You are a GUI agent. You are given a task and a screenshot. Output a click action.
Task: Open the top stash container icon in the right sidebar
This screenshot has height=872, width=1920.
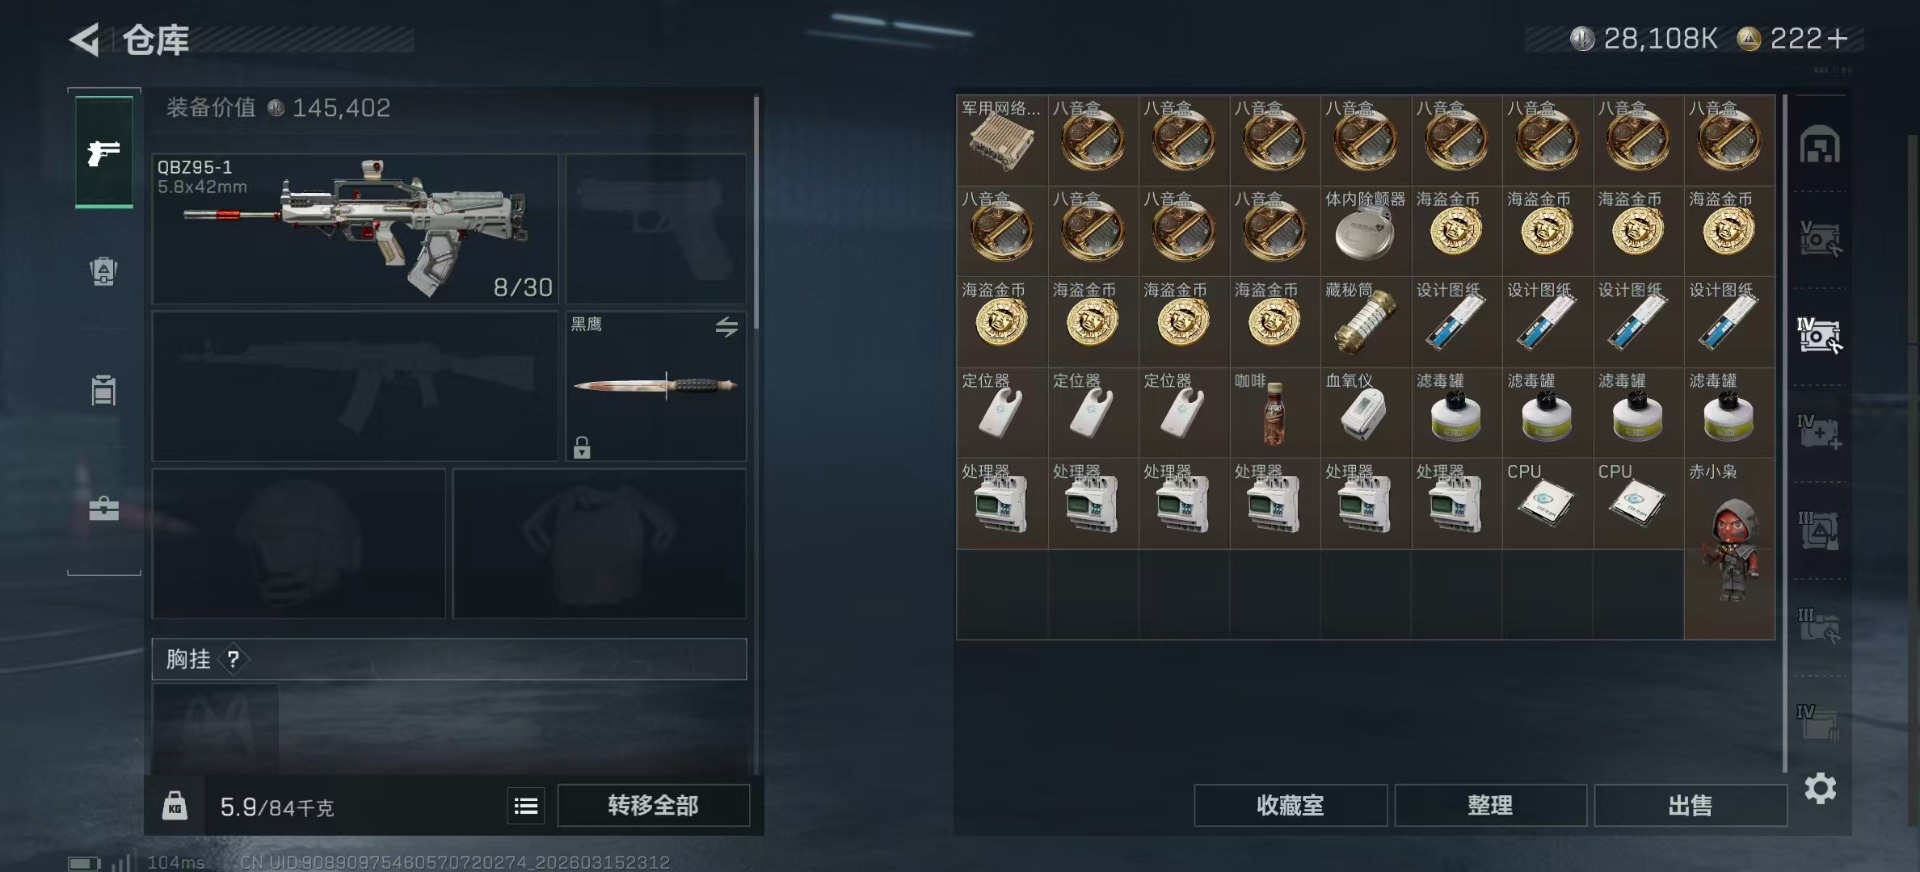[1819, 145]
